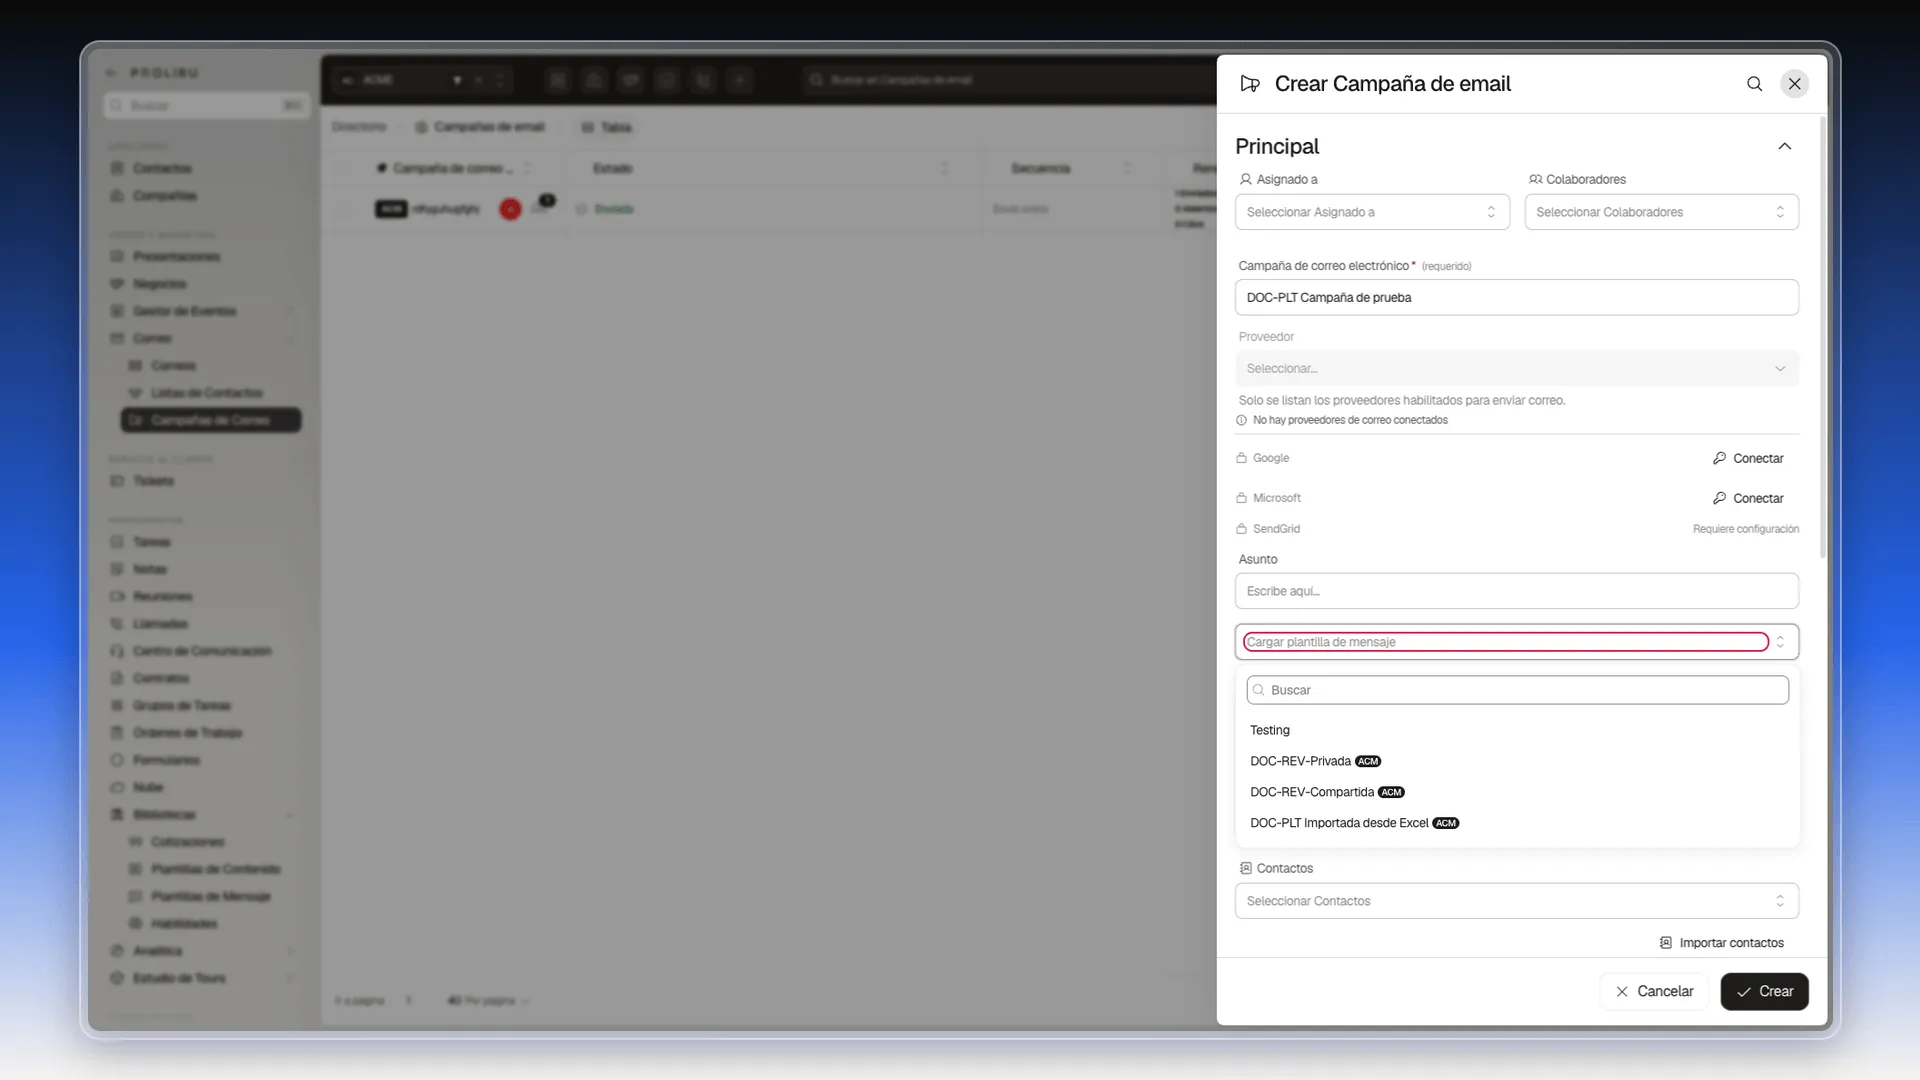Click the Microsoft lock icon
Image resolution: width=1920 pixels, height=1080 pixels.
1241,498
